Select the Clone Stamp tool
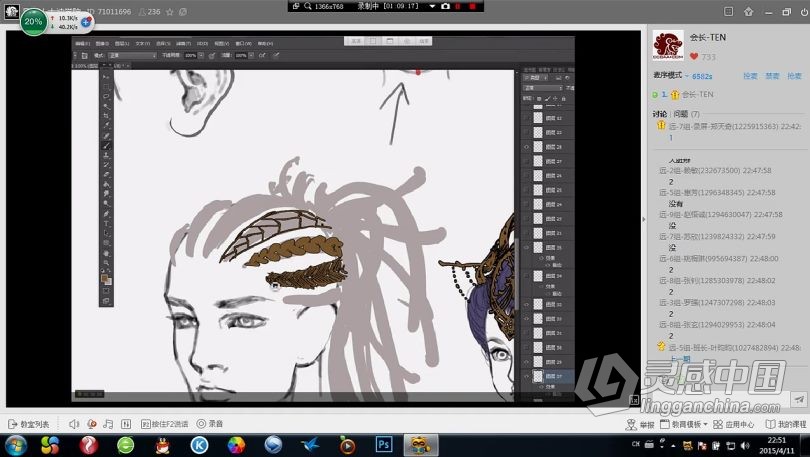810x457 pixels. 106,156
